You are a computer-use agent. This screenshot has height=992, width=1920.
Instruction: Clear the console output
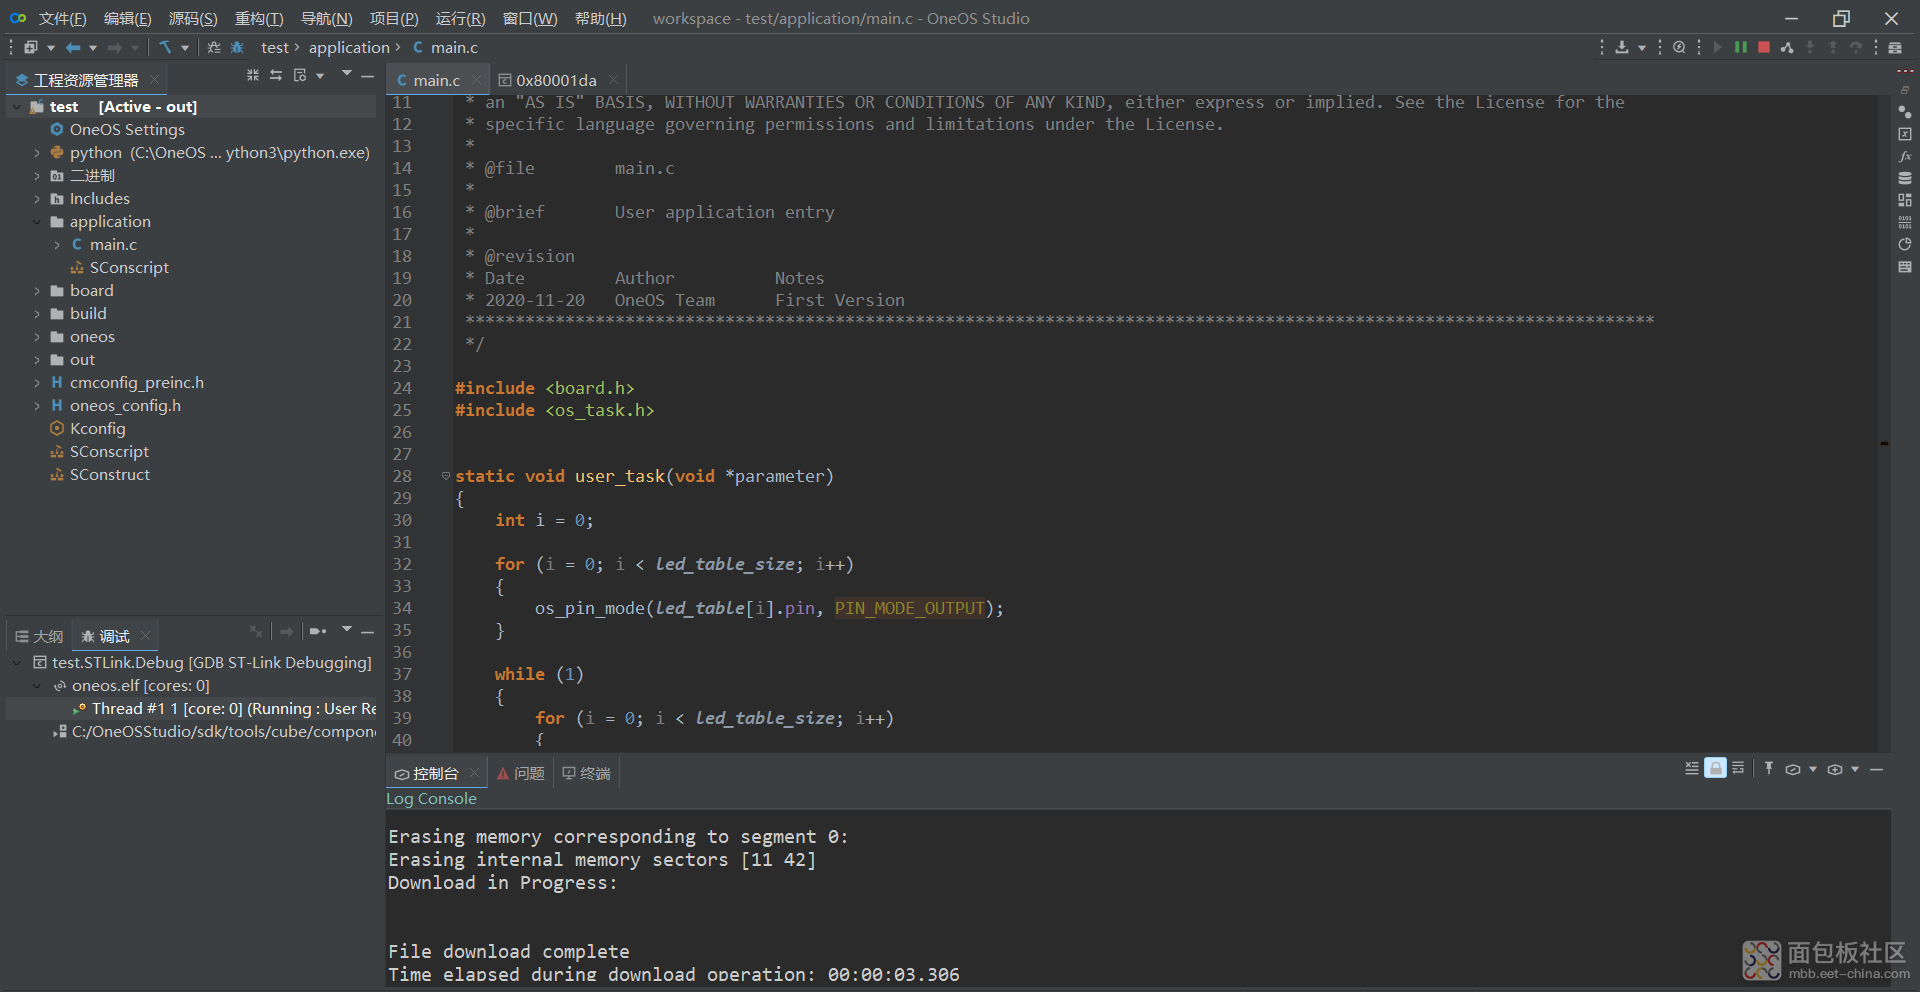point(1692,768)
